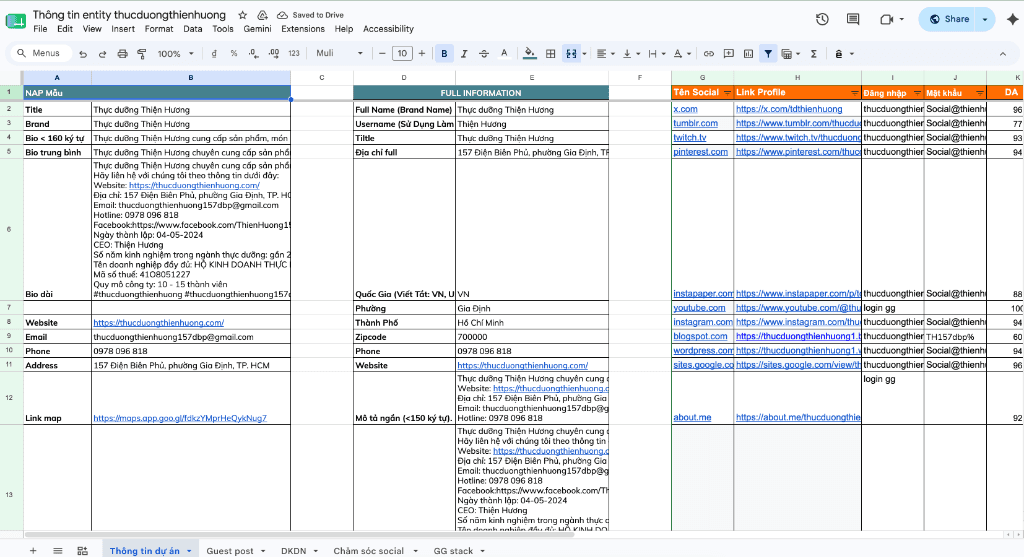The width and height of the screenshot is (1024, 557).
Task: Open version history
Action: point(822,20)
